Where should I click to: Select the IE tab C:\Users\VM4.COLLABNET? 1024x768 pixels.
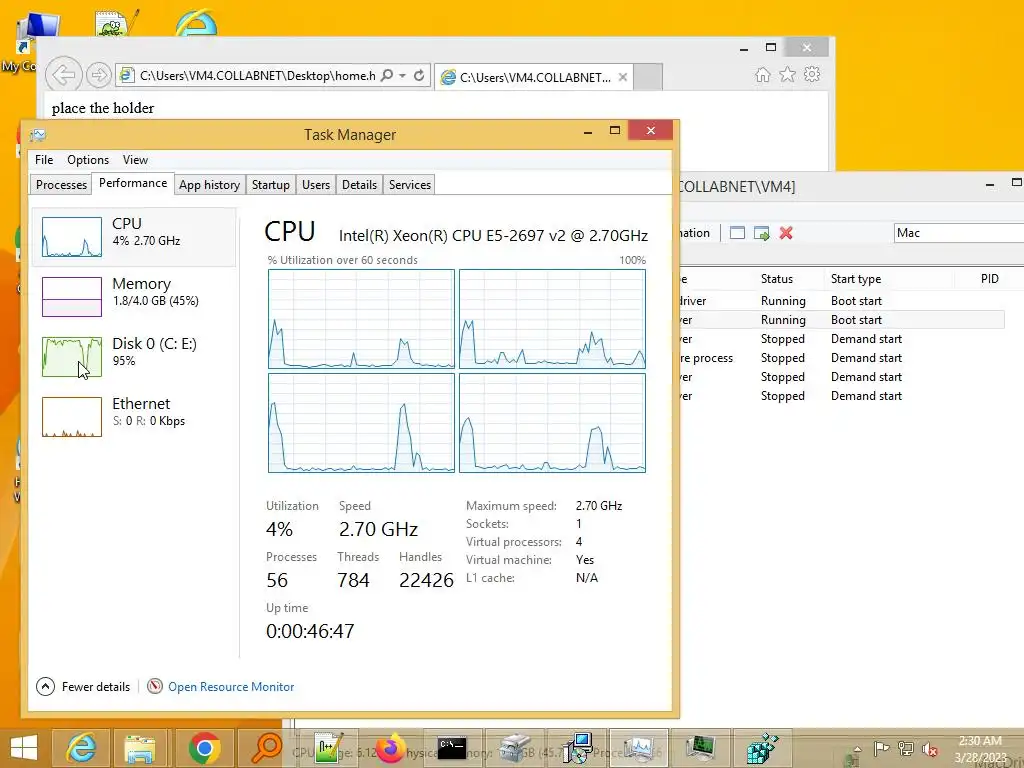point(534,77)
